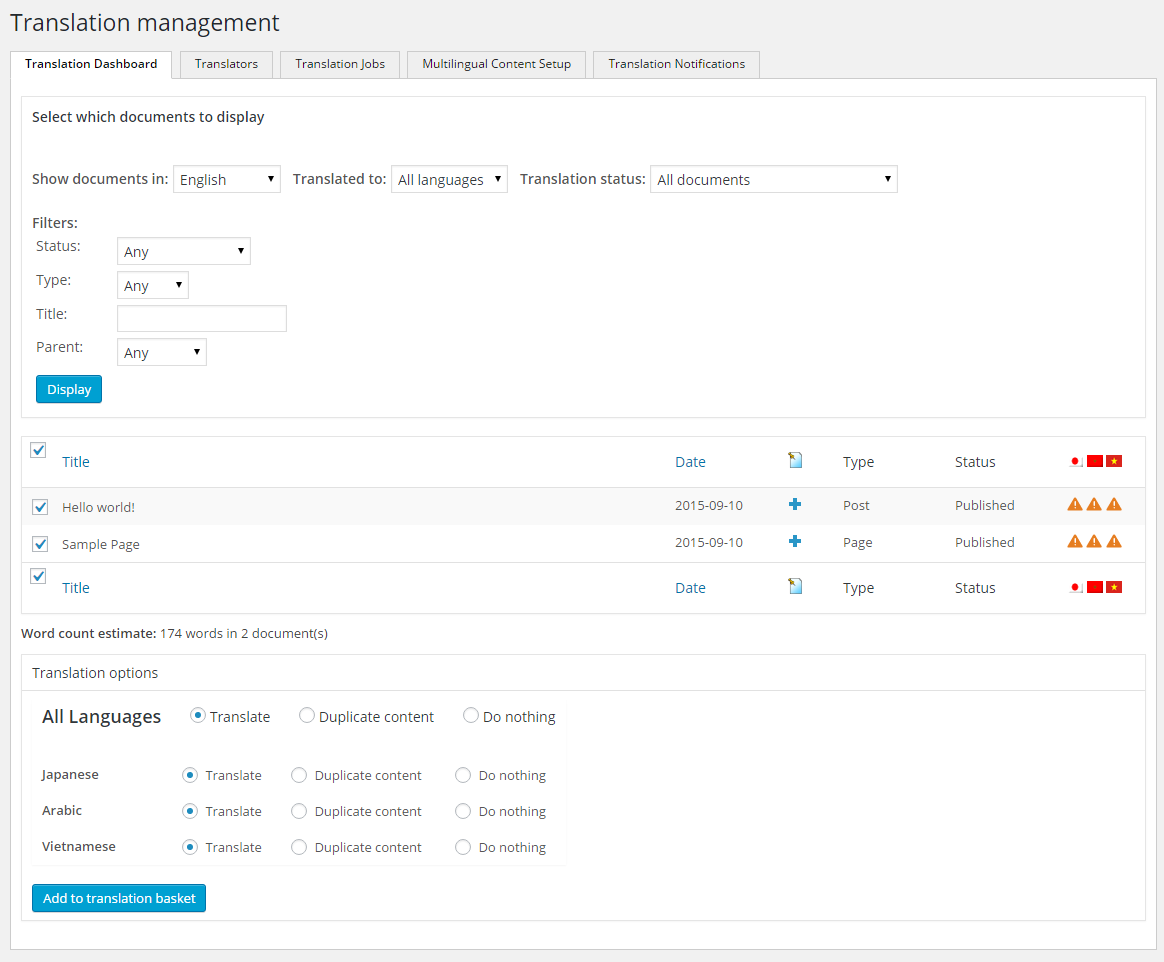Click the Vietnamese flag in the top table header
Viewport: 1164px width, 962px height.
[1114, 461]
